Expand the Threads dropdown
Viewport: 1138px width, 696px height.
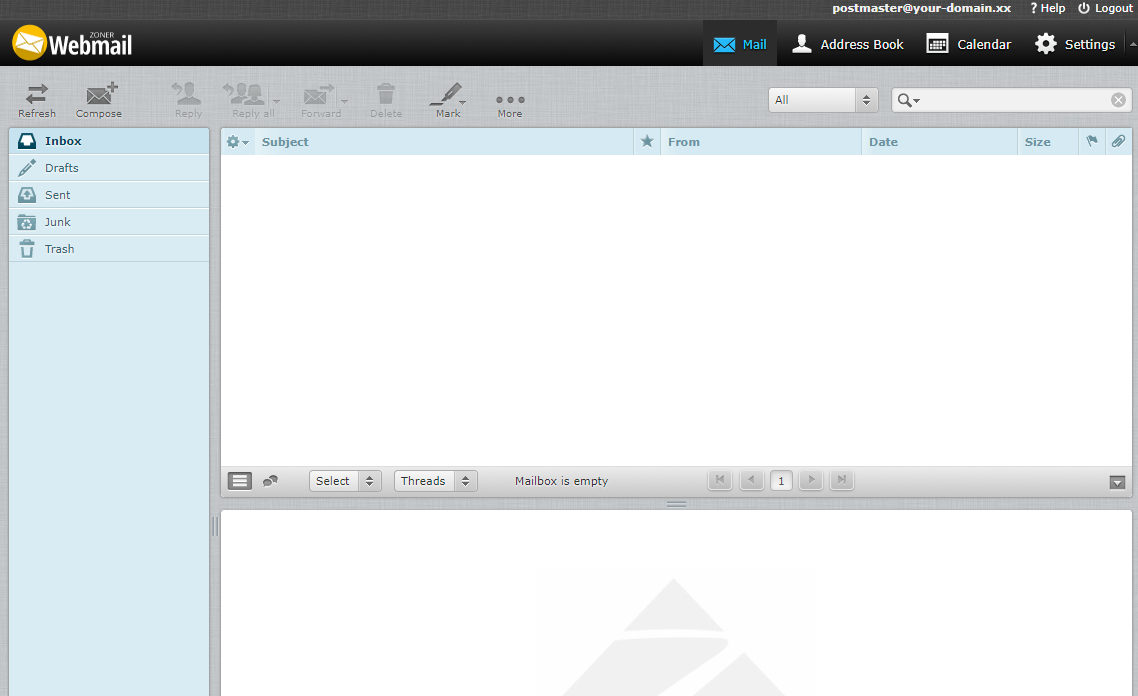tap(435, 481)
